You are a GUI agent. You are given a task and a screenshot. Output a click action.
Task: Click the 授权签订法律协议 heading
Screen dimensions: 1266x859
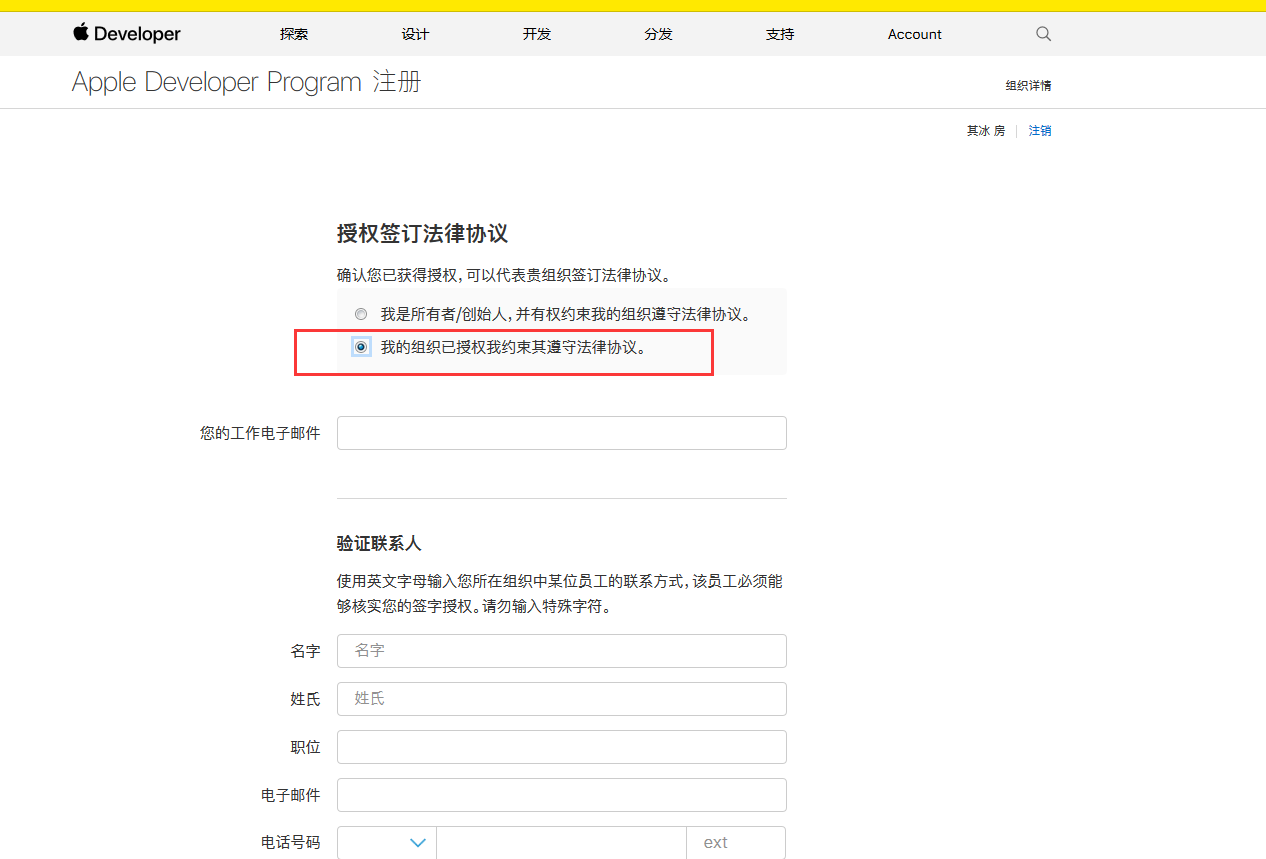click(422, 234)
